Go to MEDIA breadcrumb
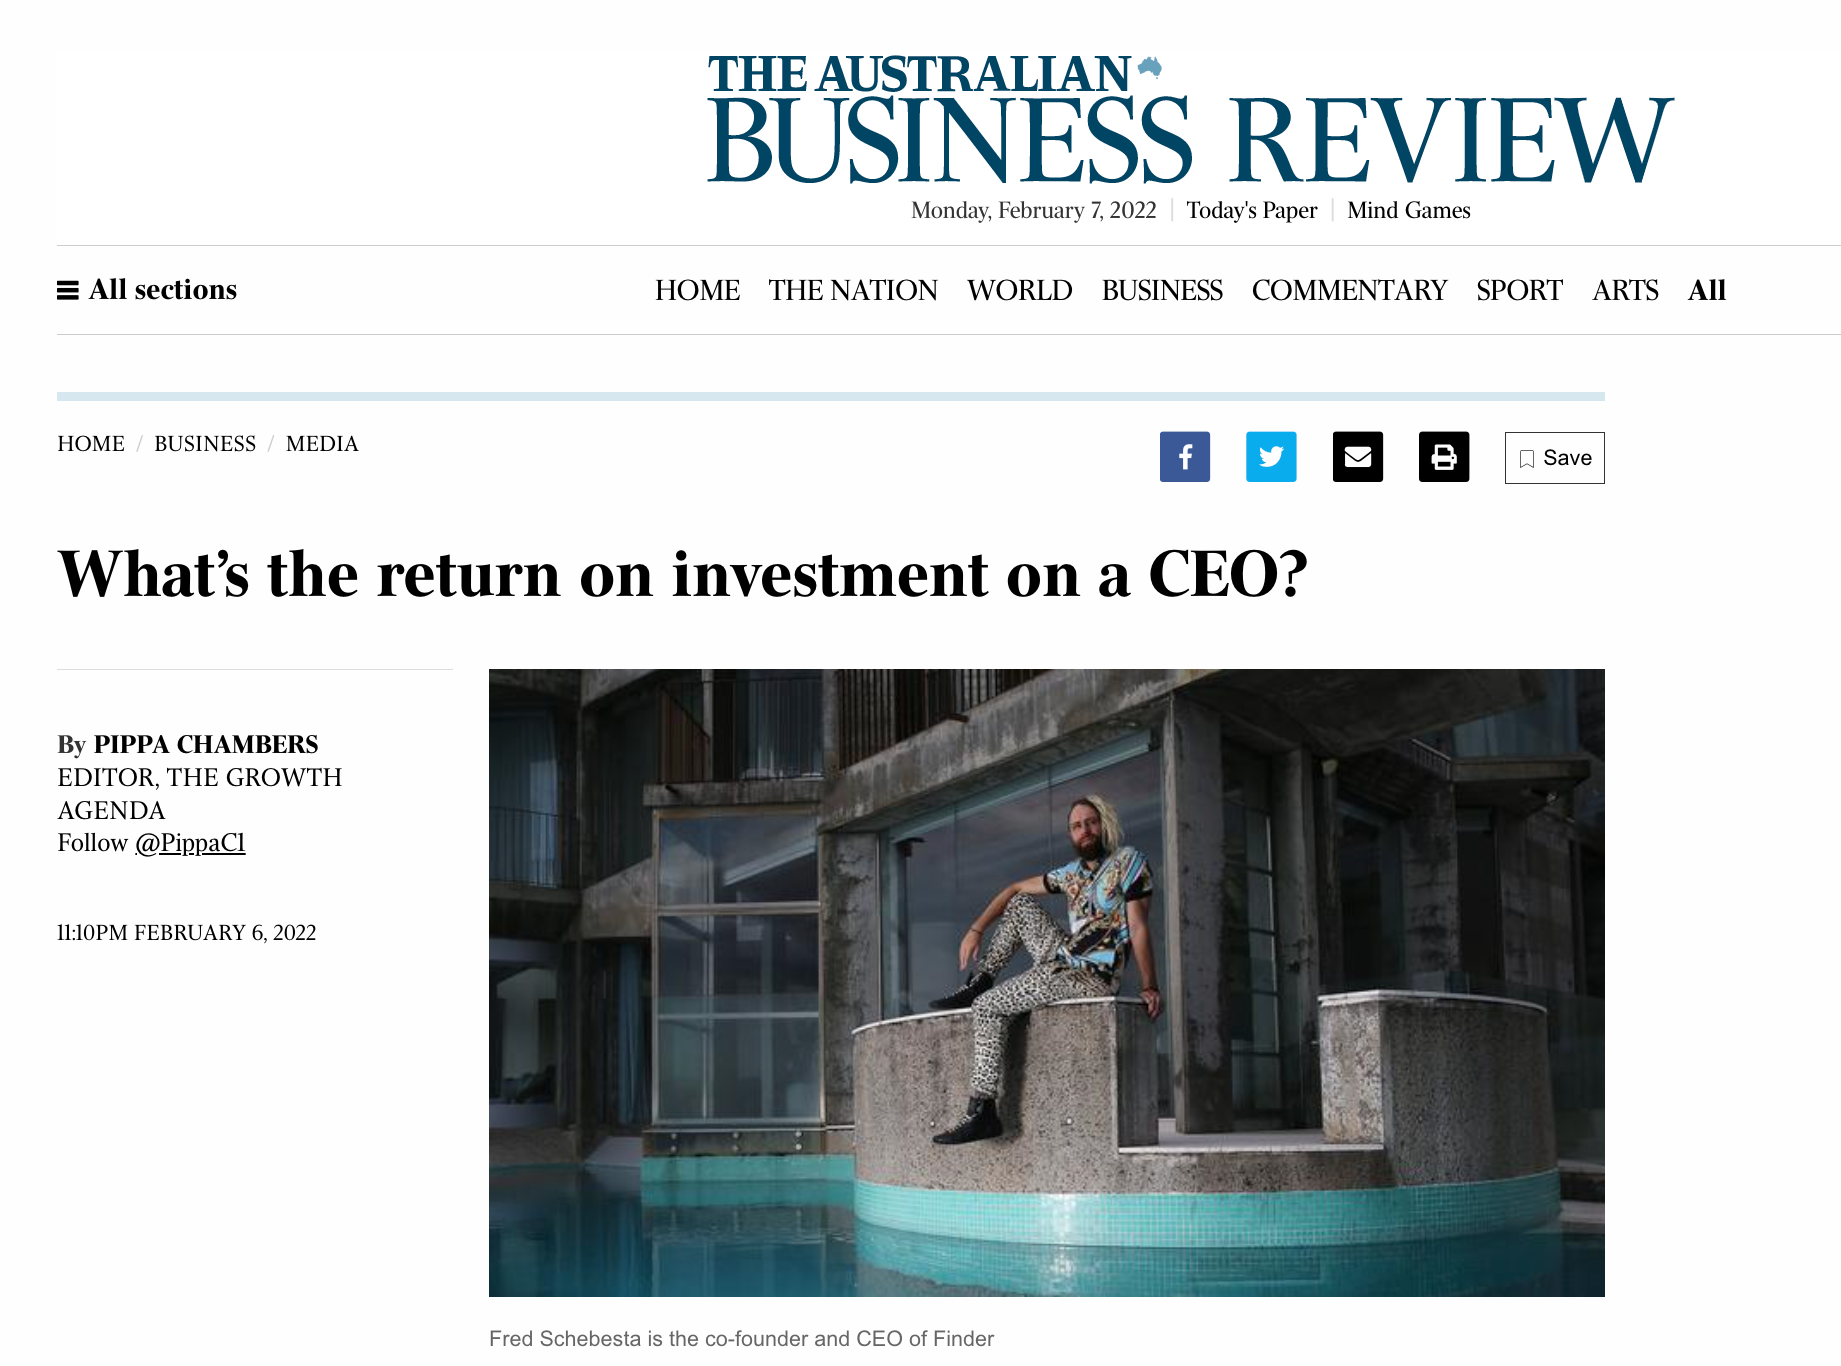 click(x=322, y=444)
